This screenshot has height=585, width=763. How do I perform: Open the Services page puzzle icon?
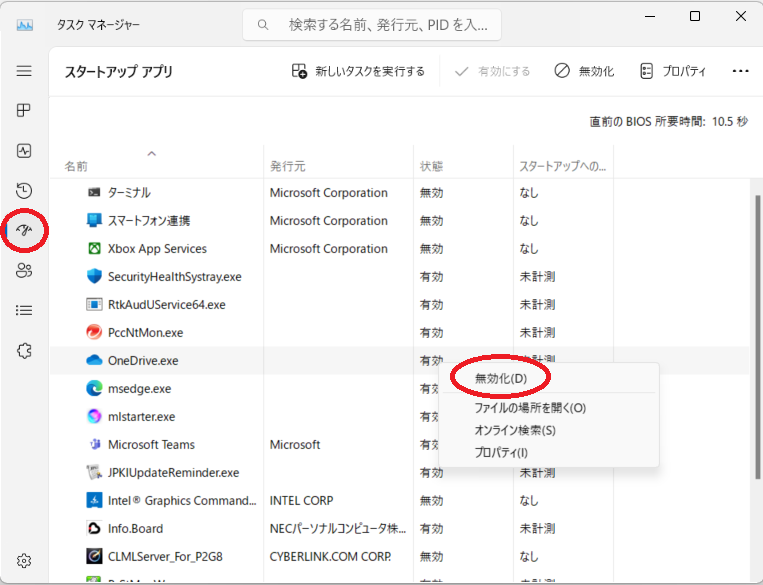(x=24, y=350)
